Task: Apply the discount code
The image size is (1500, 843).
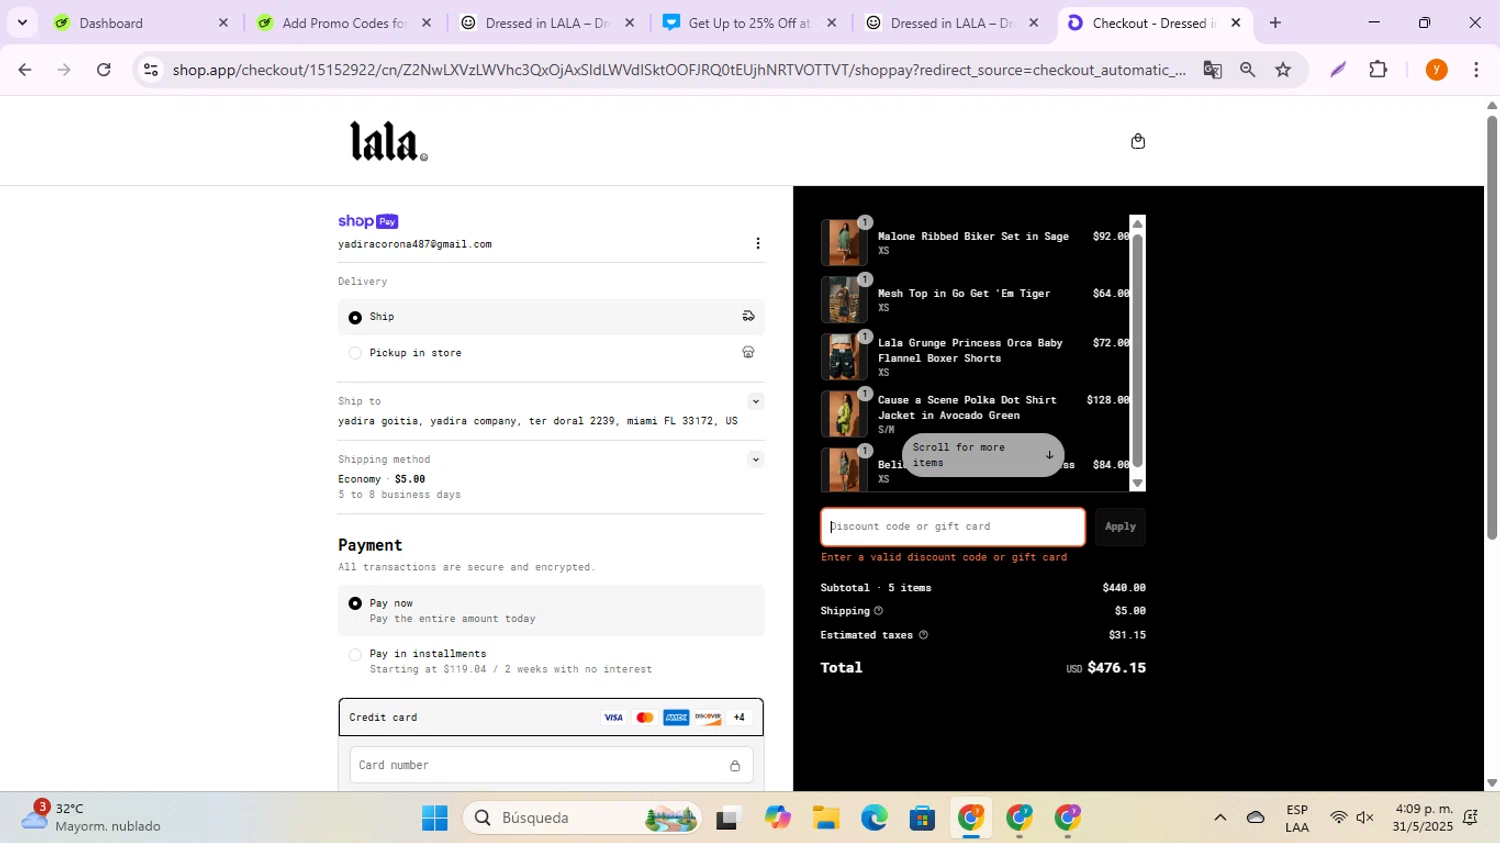Action: (x=1120, y=527)
